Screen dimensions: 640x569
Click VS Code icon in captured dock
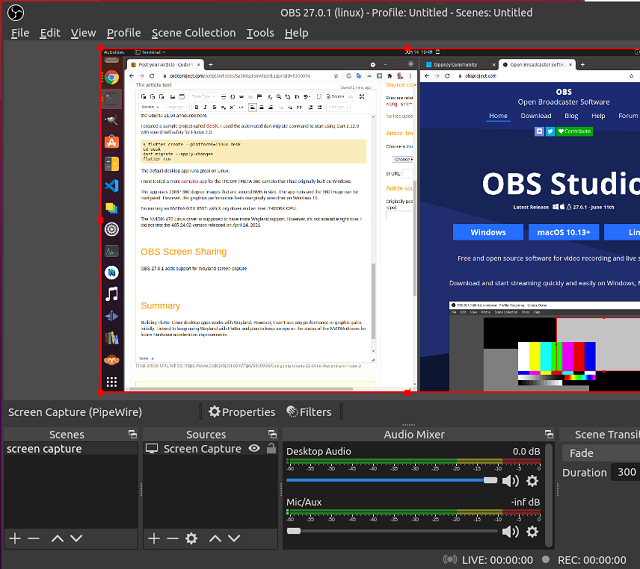(x=111, y=186)
